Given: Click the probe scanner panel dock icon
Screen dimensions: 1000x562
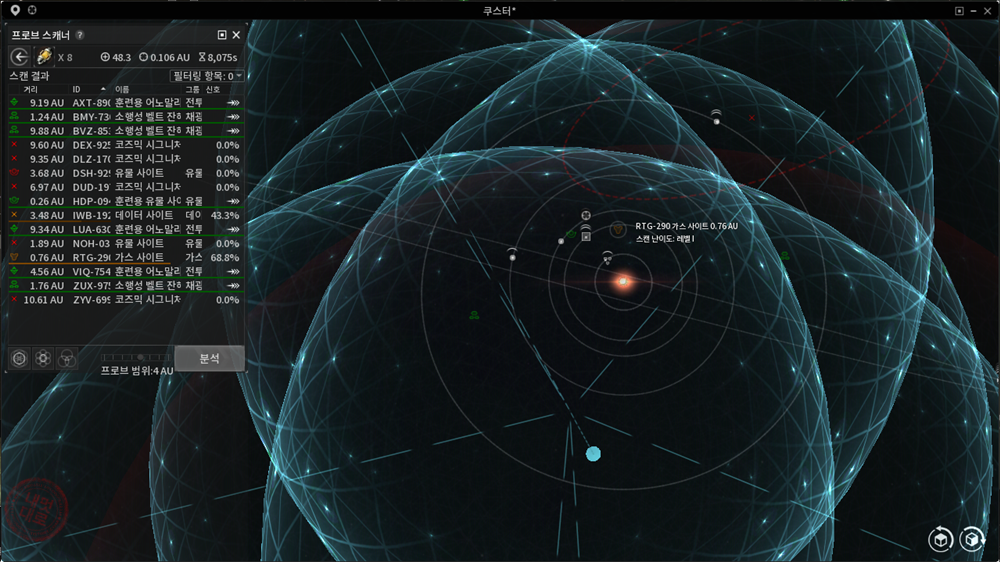Looking at the screenshot, I should coord(222,35).
